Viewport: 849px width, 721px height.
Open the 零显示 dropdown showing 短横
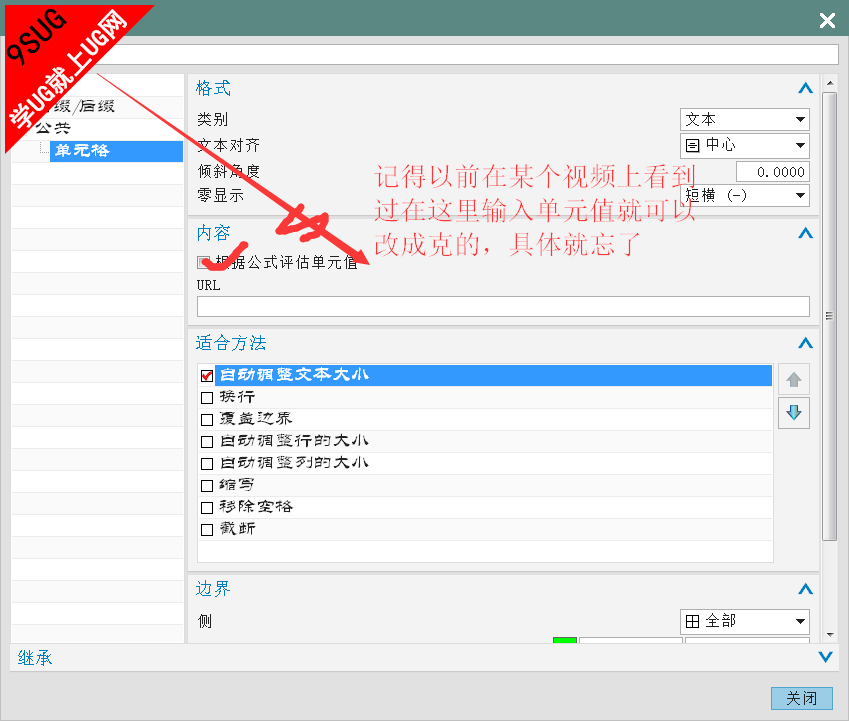(744, 195)
